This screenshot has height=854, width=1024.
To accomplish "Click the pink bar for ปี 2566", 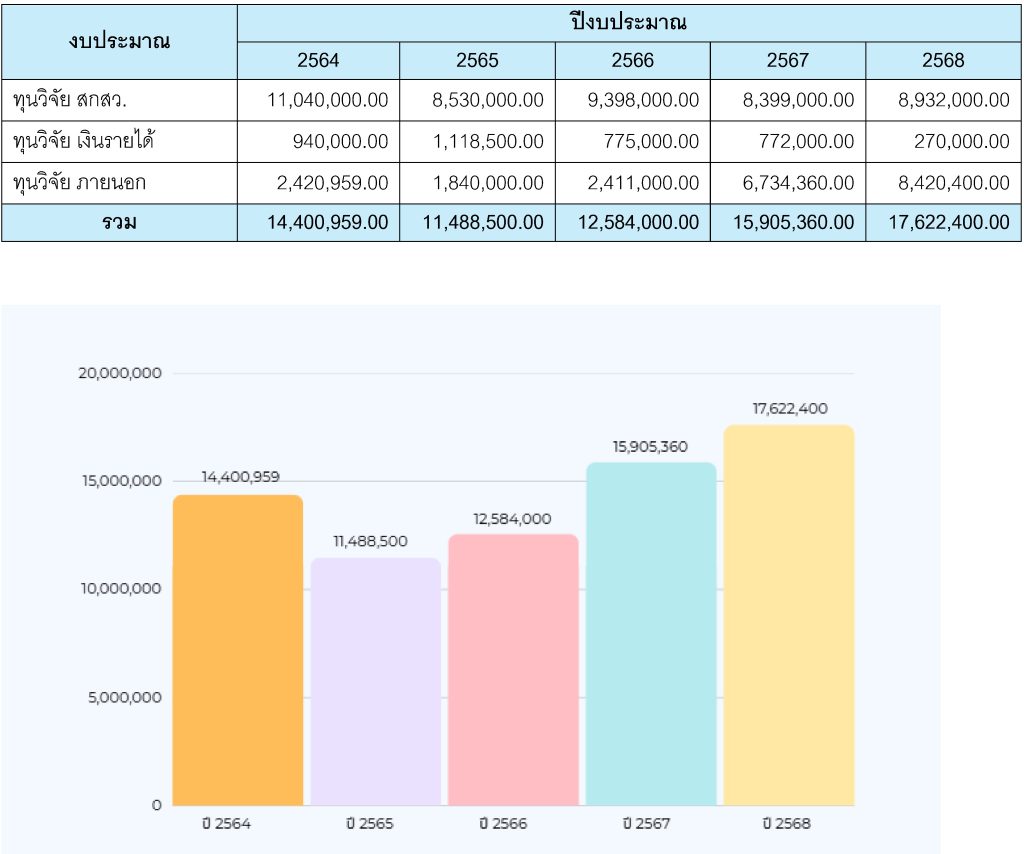I will pos(513,669).
